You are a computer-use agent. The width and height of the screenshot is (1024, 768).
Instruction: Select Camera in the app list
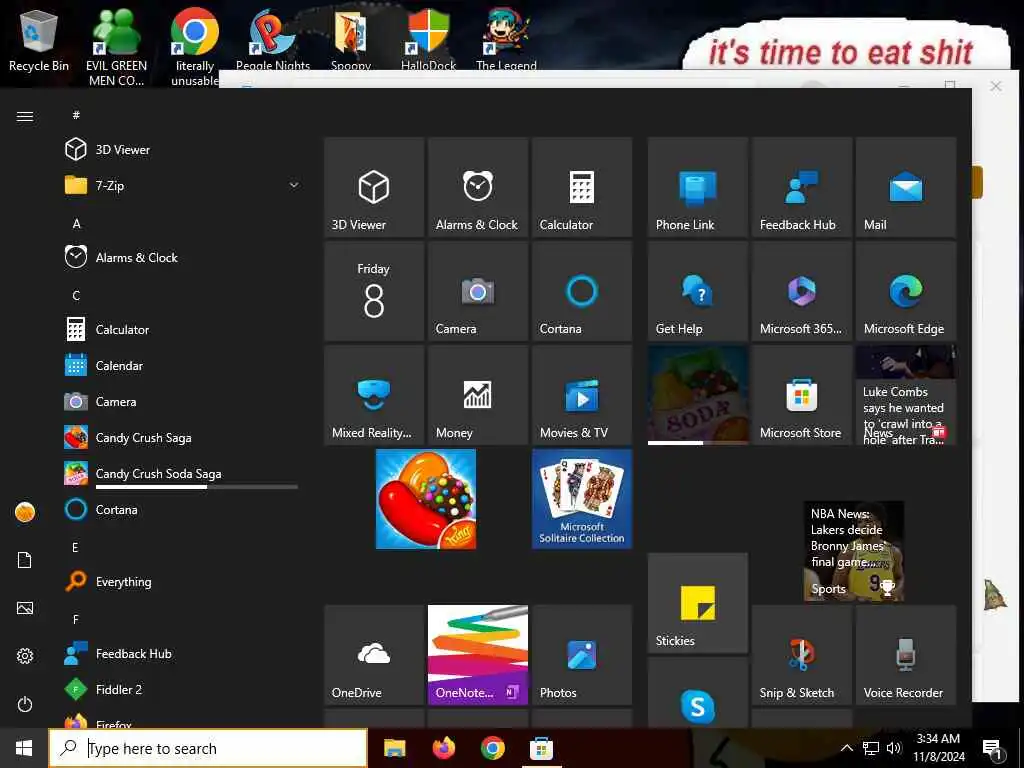pos(182,401)
